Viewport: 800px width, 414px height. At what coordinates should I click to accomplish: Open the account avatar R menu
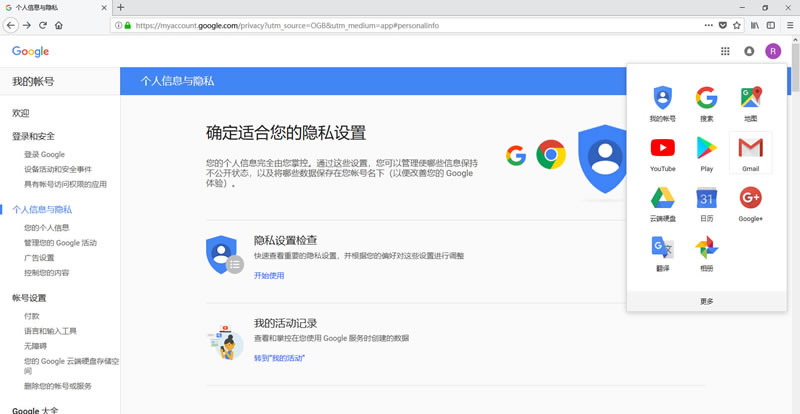click(x=773, y=51)
